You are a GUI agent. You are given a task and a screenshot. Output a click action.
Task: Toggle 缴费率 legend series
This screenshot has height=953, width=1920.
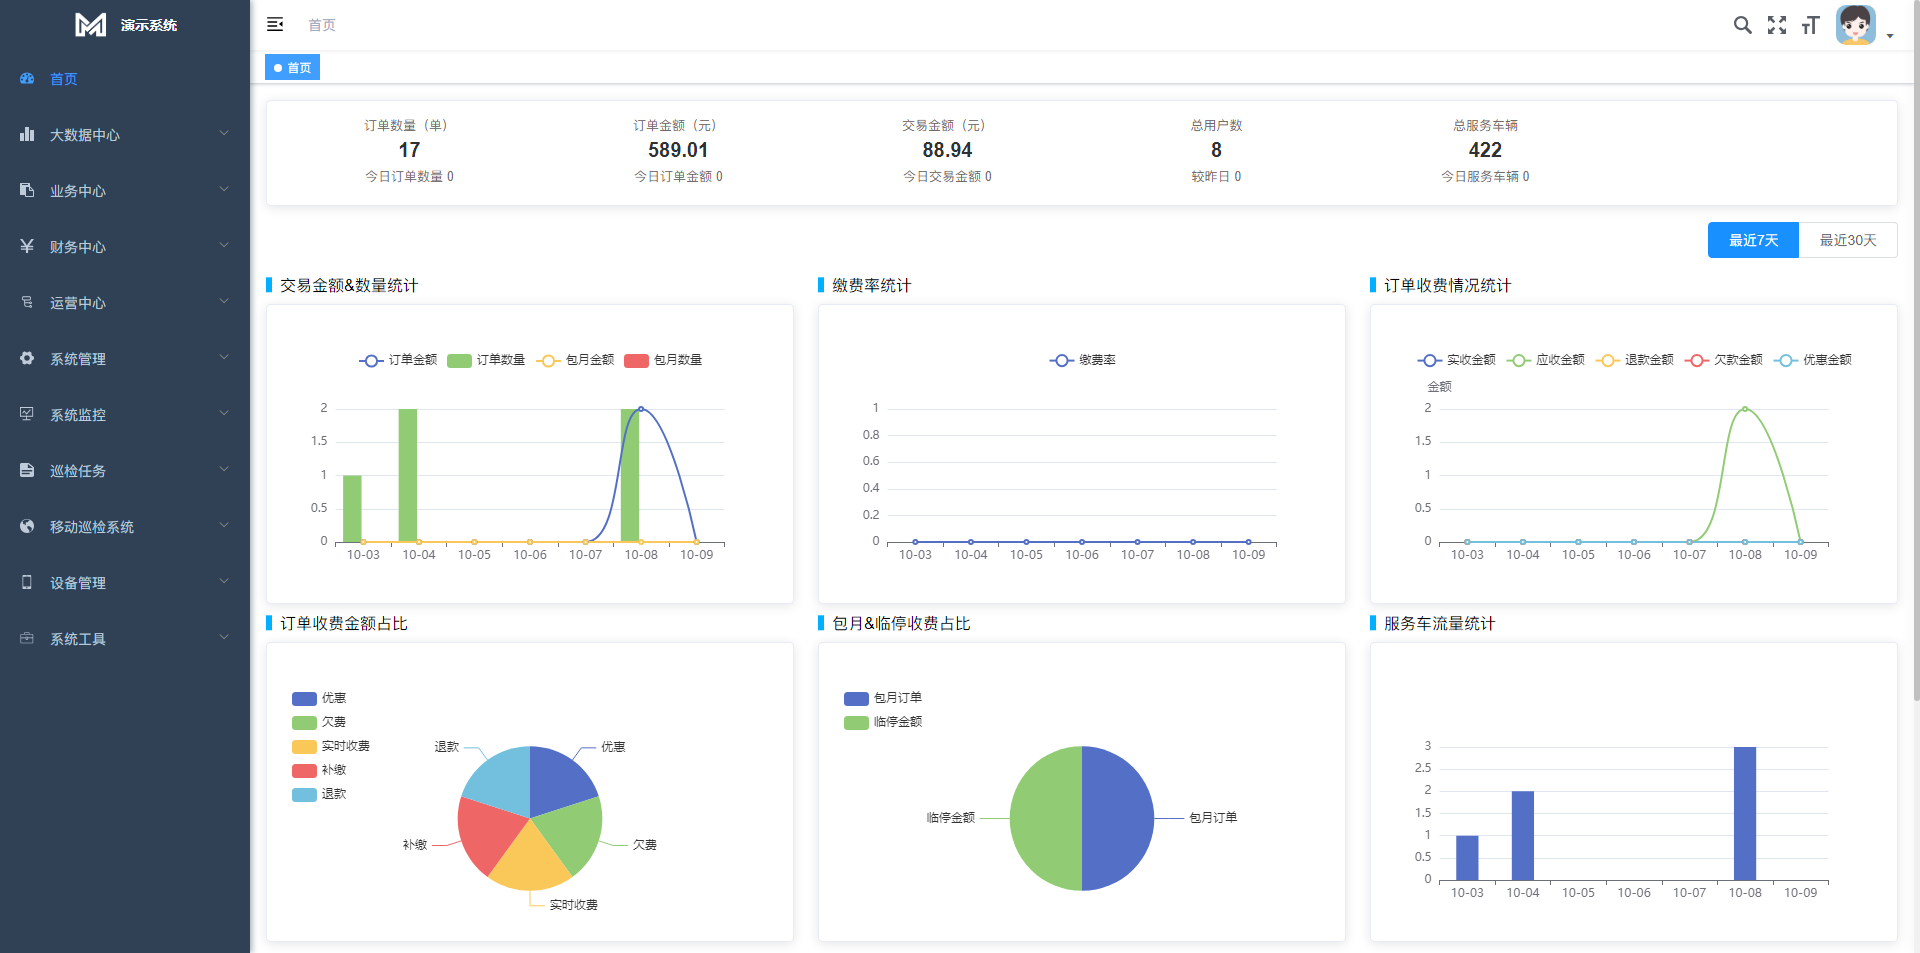point(1082,360)
